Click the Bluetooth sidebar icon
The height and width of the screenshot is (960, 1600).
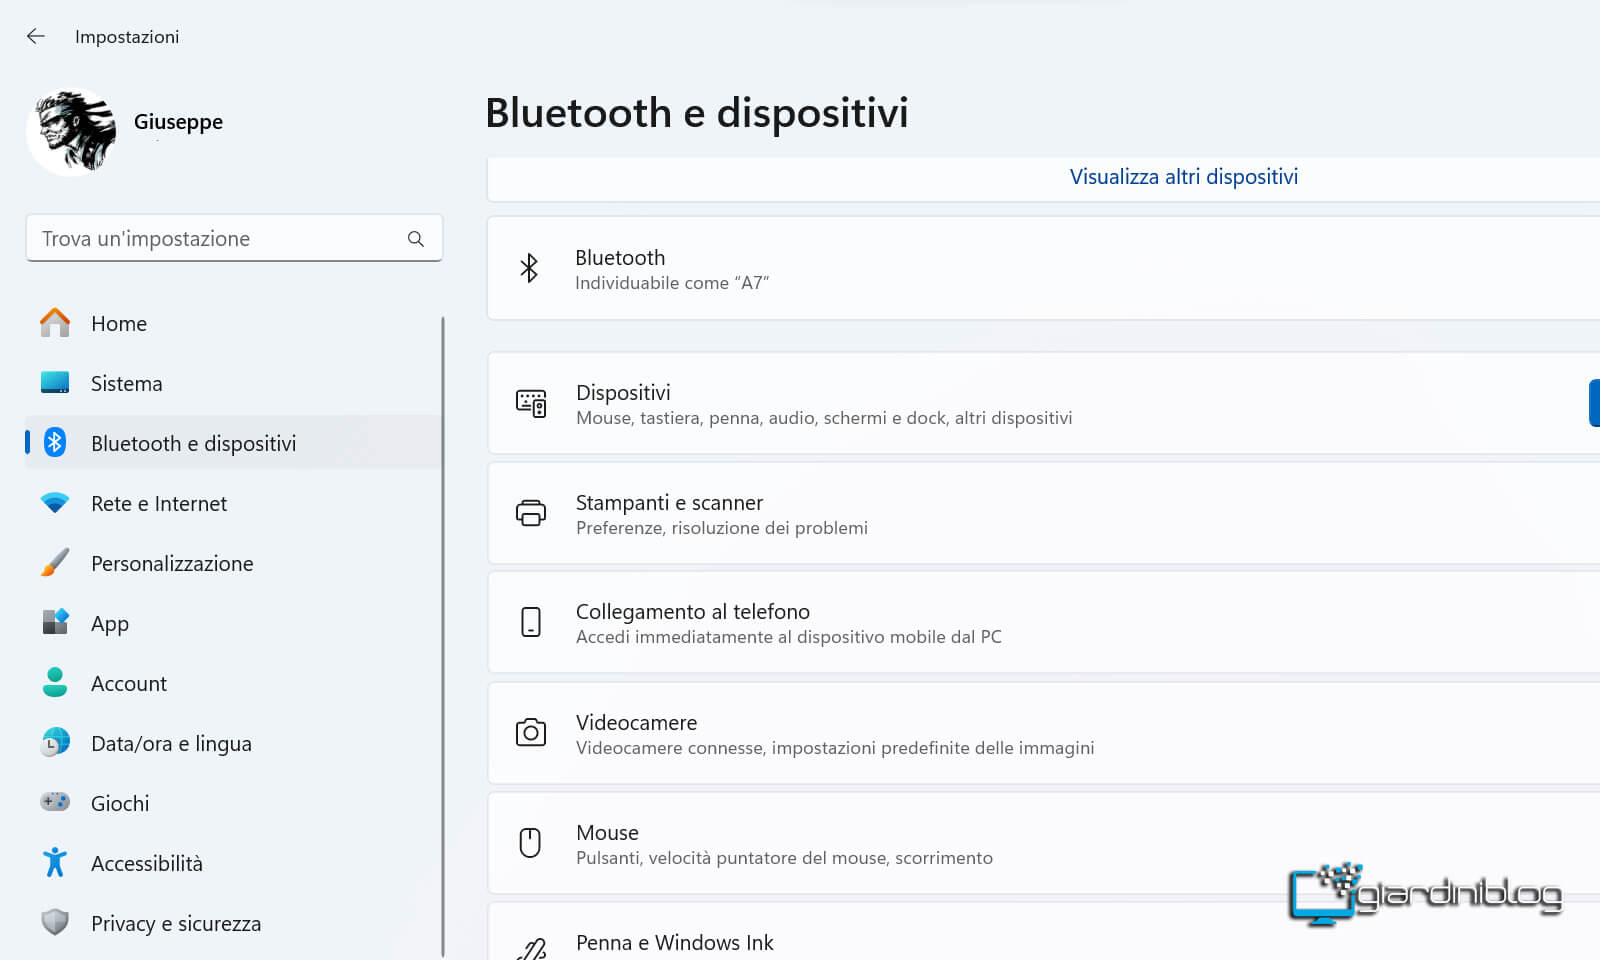(55, 442)
